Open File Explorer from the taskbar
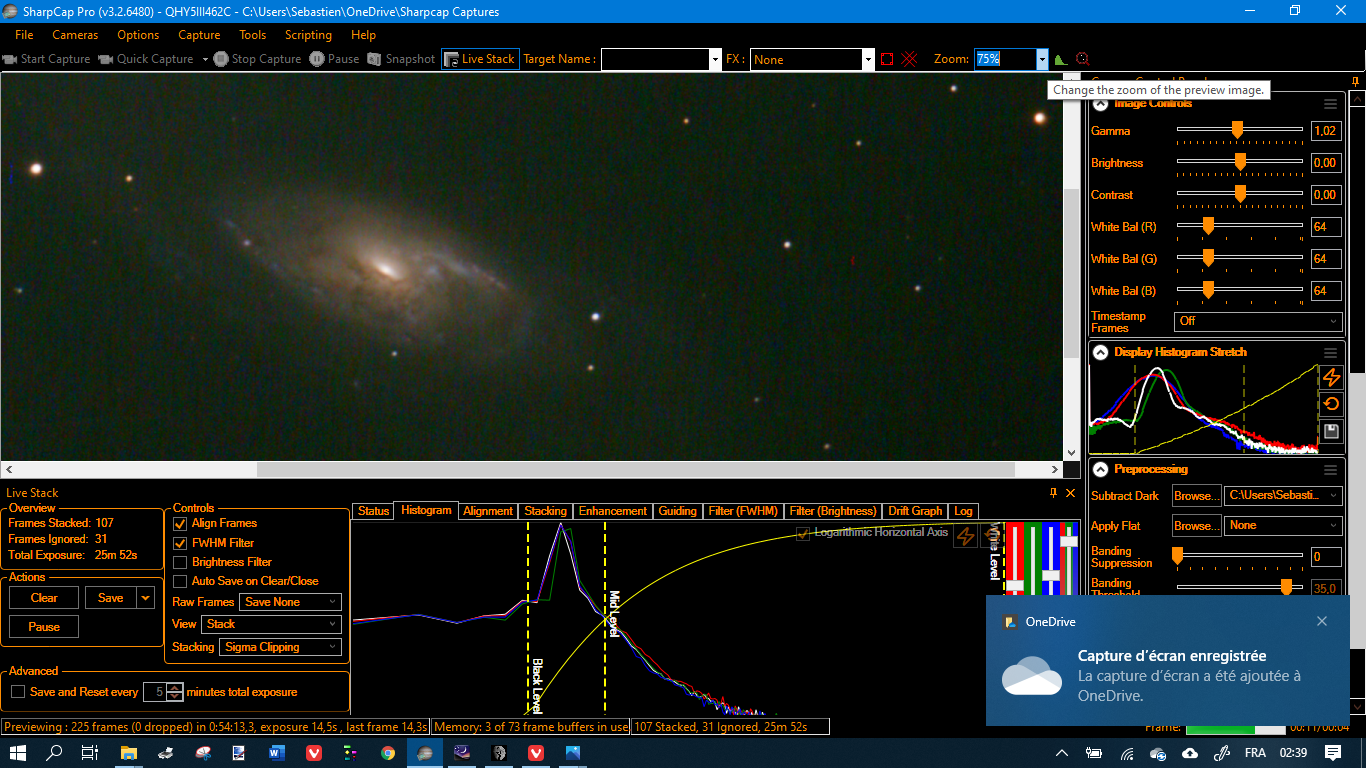 pyautogui.click(x=128, y=753)
